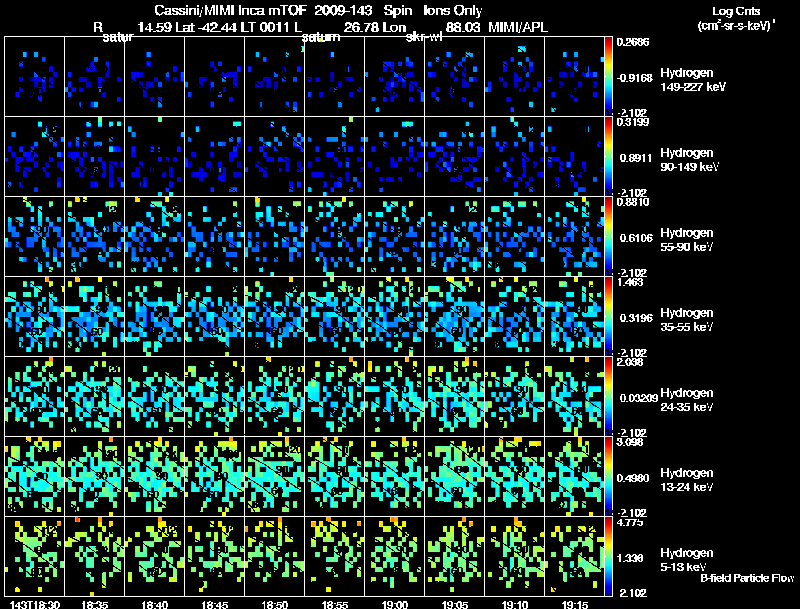Click the 'Hydrogen 149-227 keV' row label
The height and width of the screenshot is (609, 800).
pos(693,80)
